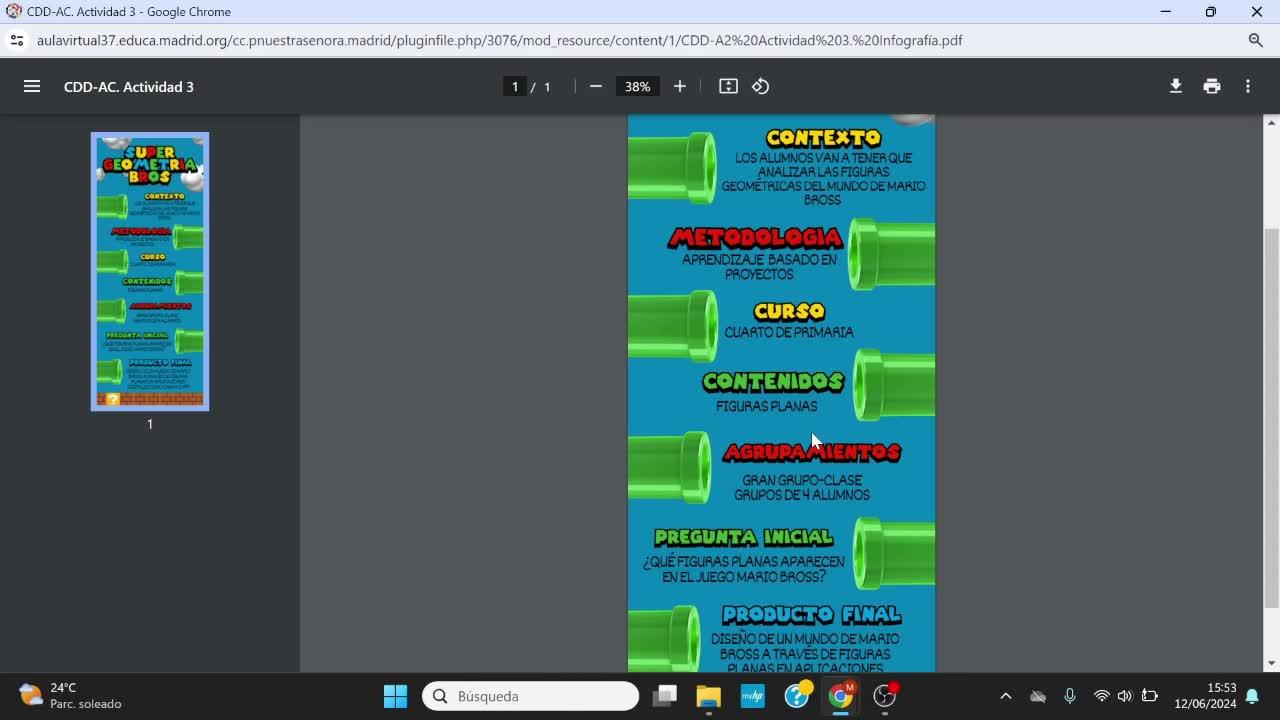This screenshot has width=1280, height=720.
Task: Open the Get Help taskbar icon
Action: tap(797, 696)
